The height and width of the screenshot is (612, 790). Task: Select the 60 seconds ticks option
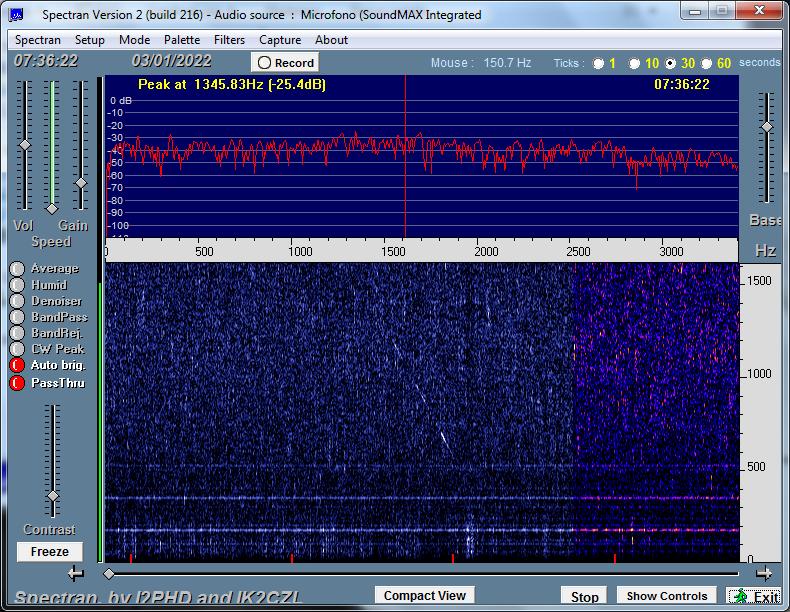pos(706,63)
